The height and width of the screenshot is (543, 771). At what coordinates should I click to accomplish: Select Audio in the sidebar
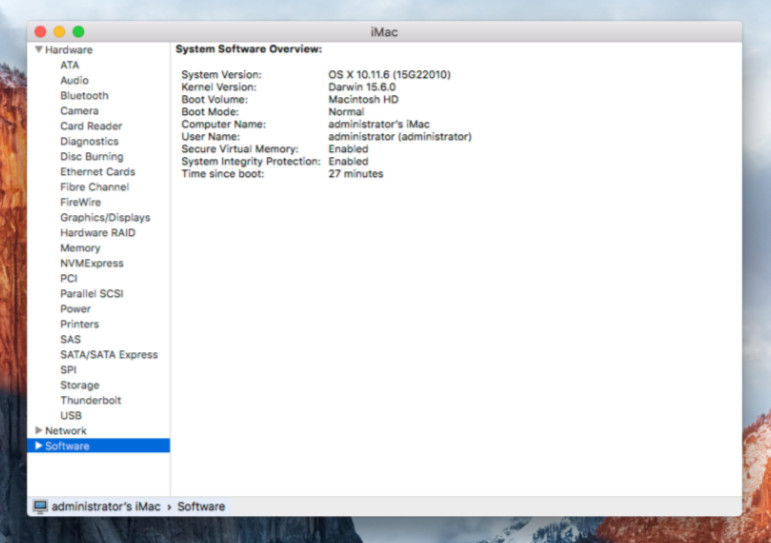[74, 80]
